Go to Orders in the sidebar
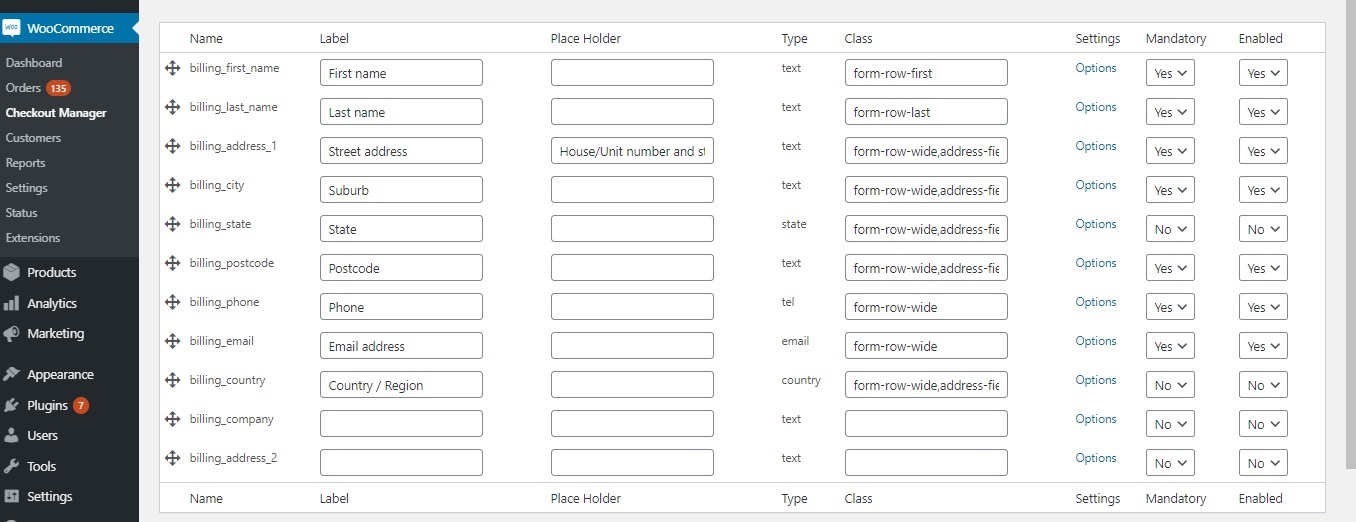This screenshot has height=522, width=1356. [x=23, y=88]
